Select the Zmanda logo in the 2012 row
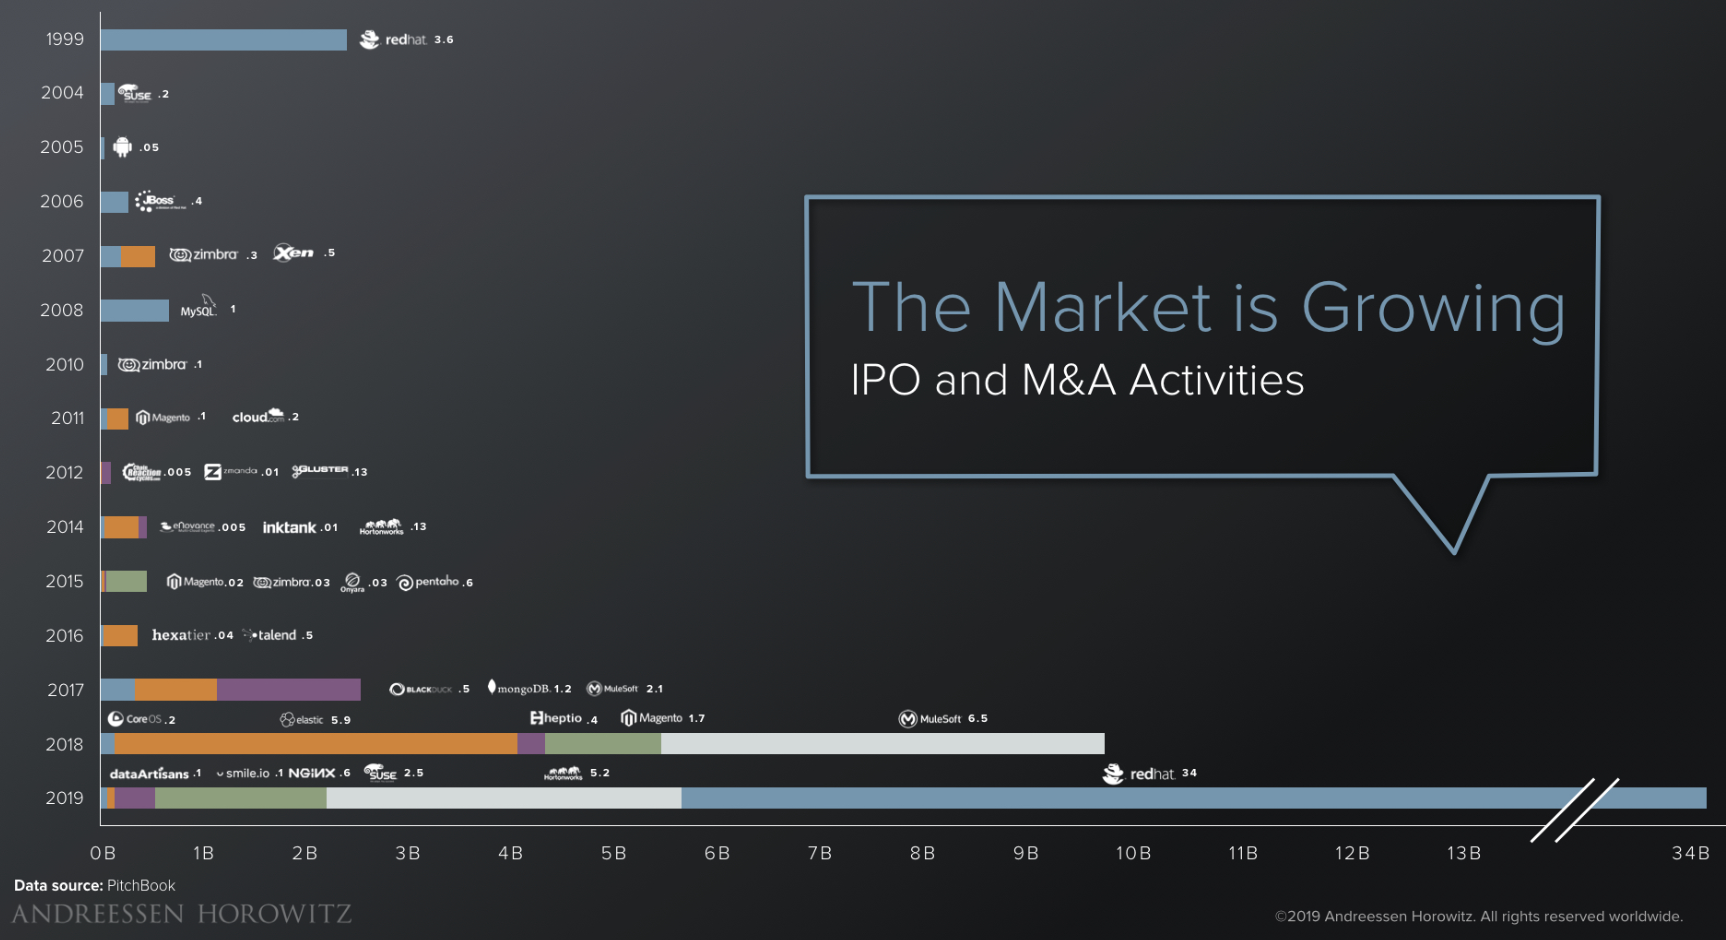This screenshot has height=940, width=1726. click(231, 472)
